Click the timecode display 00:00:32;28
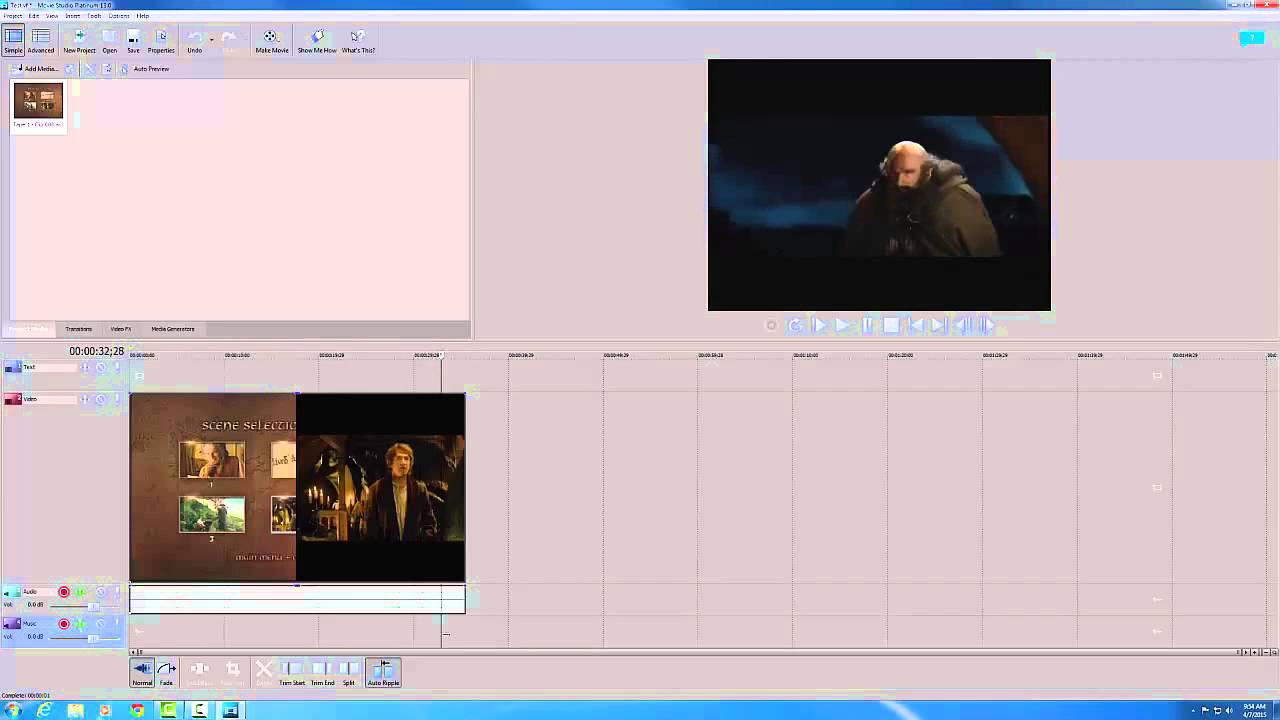 (96, 352)
